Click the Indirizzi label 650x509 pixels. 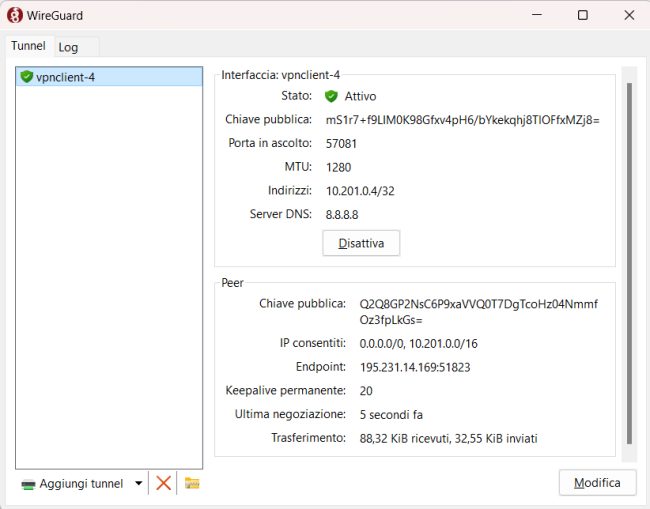click(290, 190)
